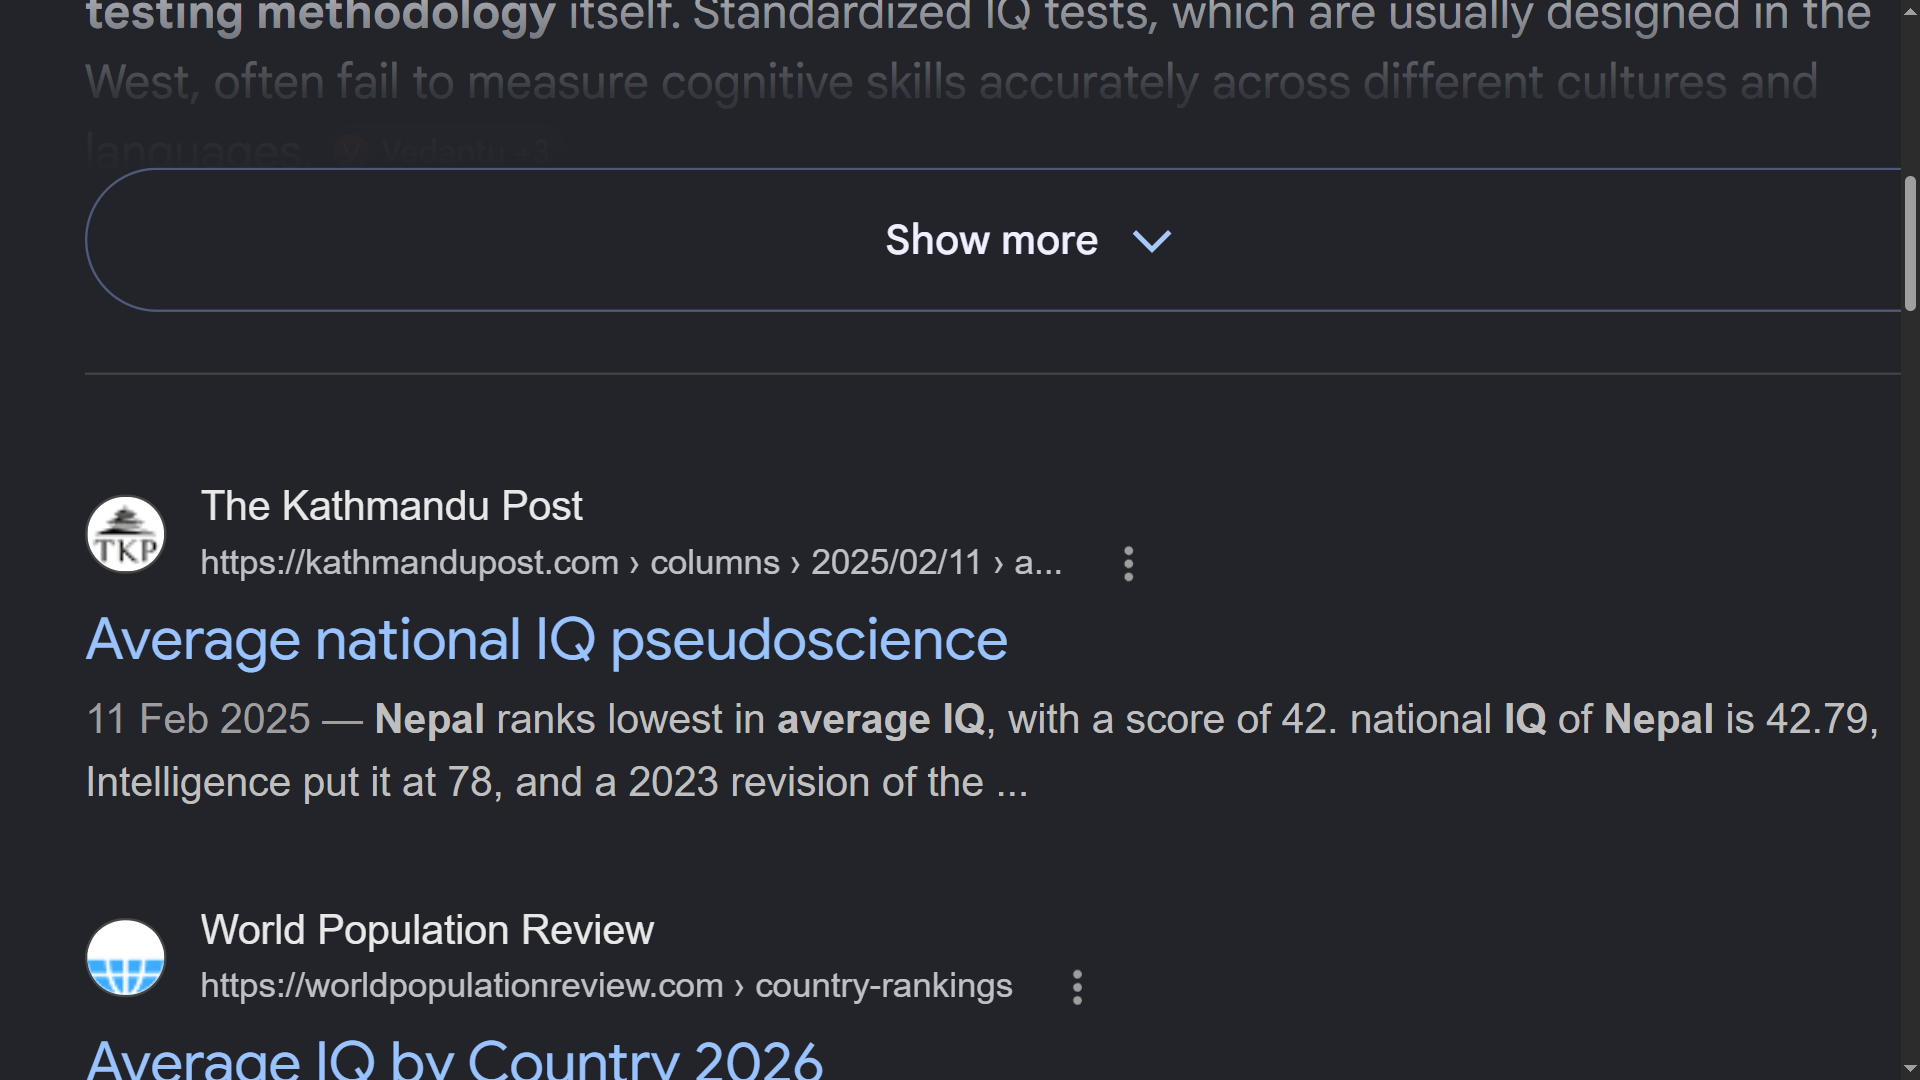Expand the AI overview with Show more
Image resolution: width=1920 pixels, height=1080 pixels.
pyautogui.click(x=993, y=240)
